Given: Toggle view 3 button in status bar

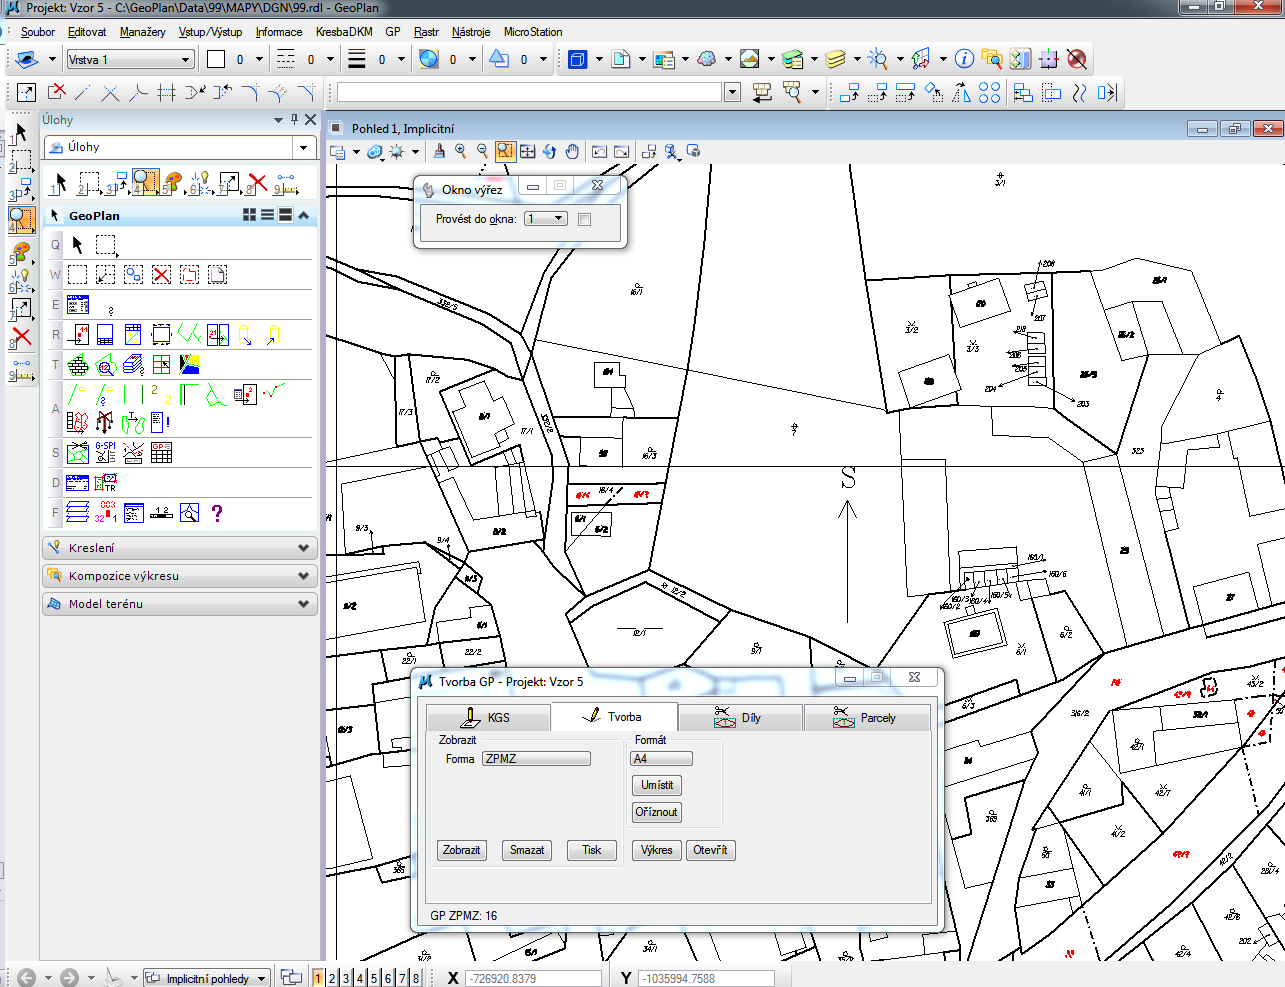Looking at the screenshot, I should coord(346,978).
